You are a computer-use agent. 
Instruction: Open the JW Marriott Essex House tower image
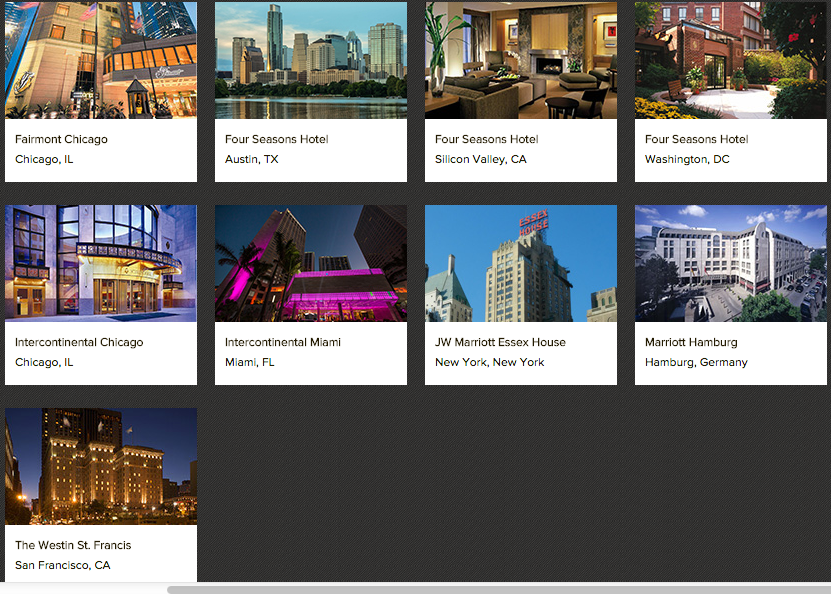[x=520, y=263]
